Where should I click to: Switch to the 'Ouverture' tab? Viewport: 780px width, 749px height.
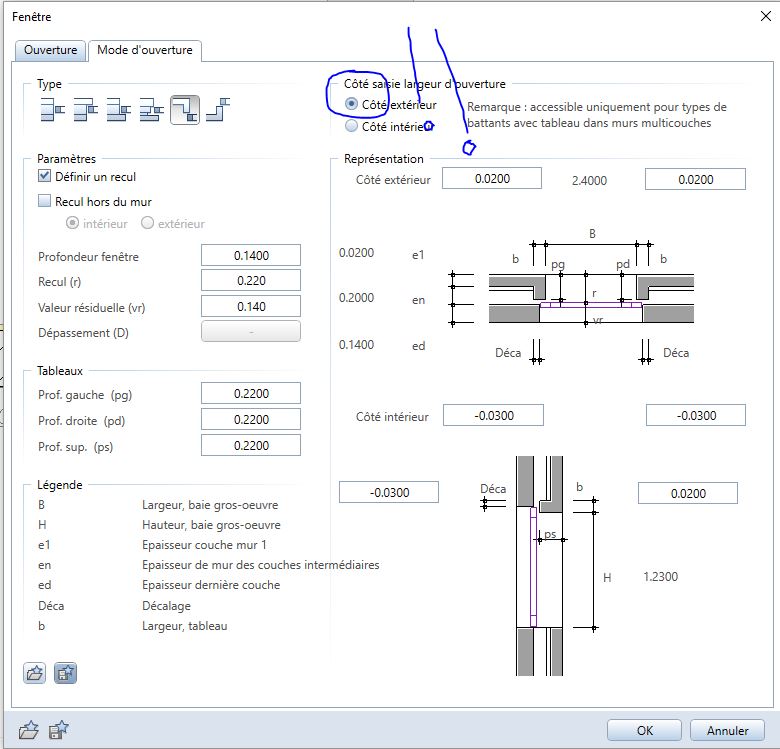(x=50, y=50)
